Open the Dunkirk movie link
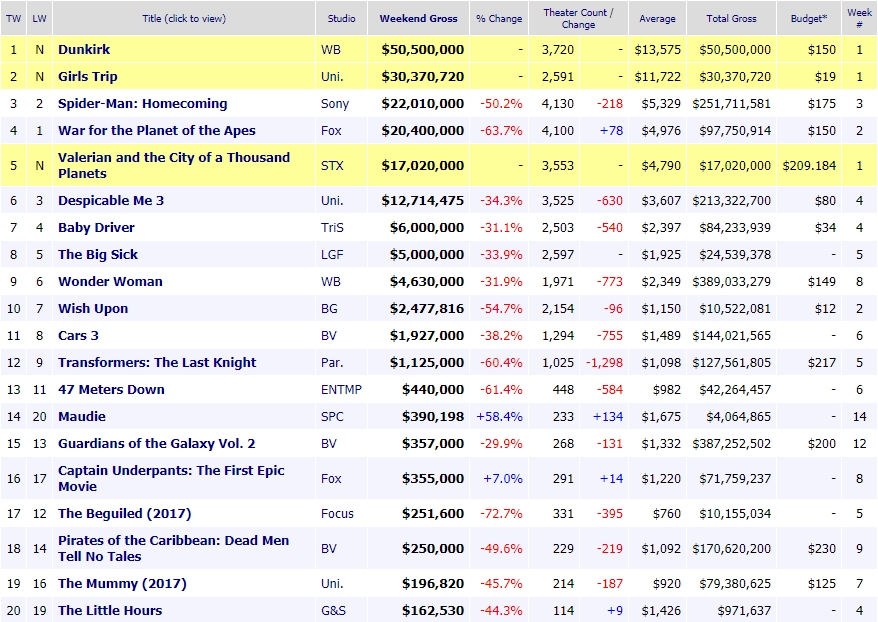This screenshot has height=622, width=878. (84, 49)
